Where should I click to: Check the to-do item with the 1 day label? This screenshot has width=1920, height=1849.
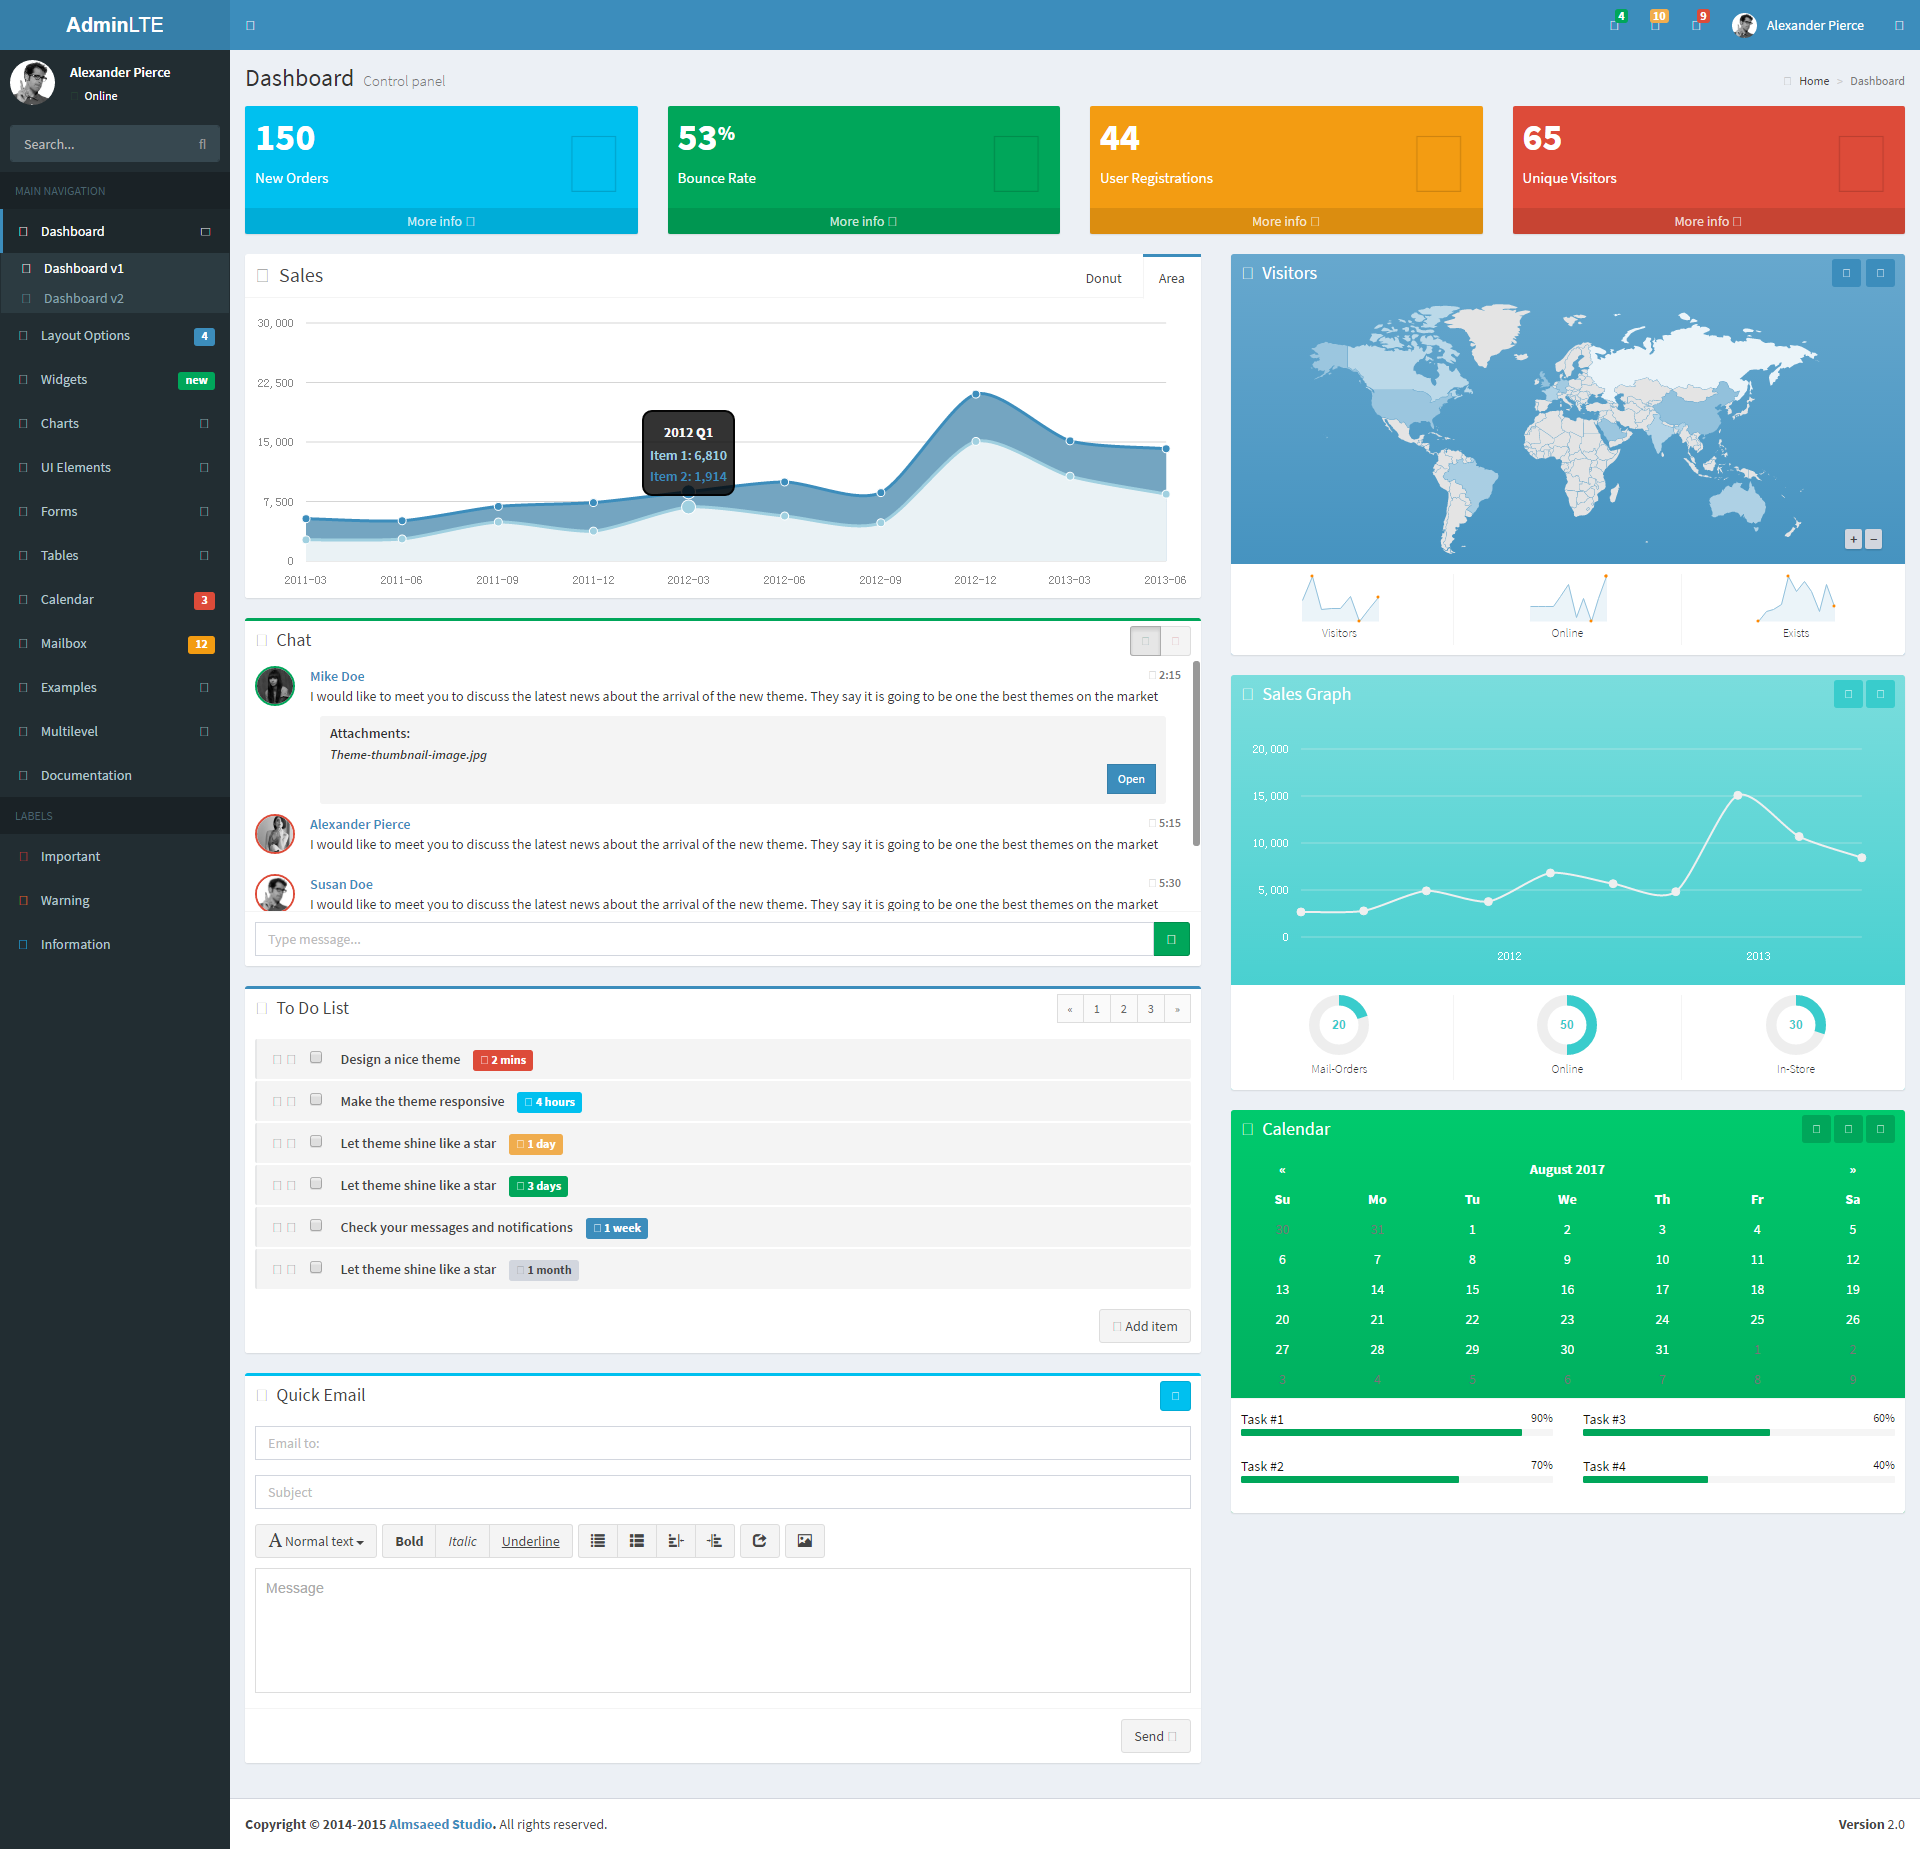pos(316,1142)
